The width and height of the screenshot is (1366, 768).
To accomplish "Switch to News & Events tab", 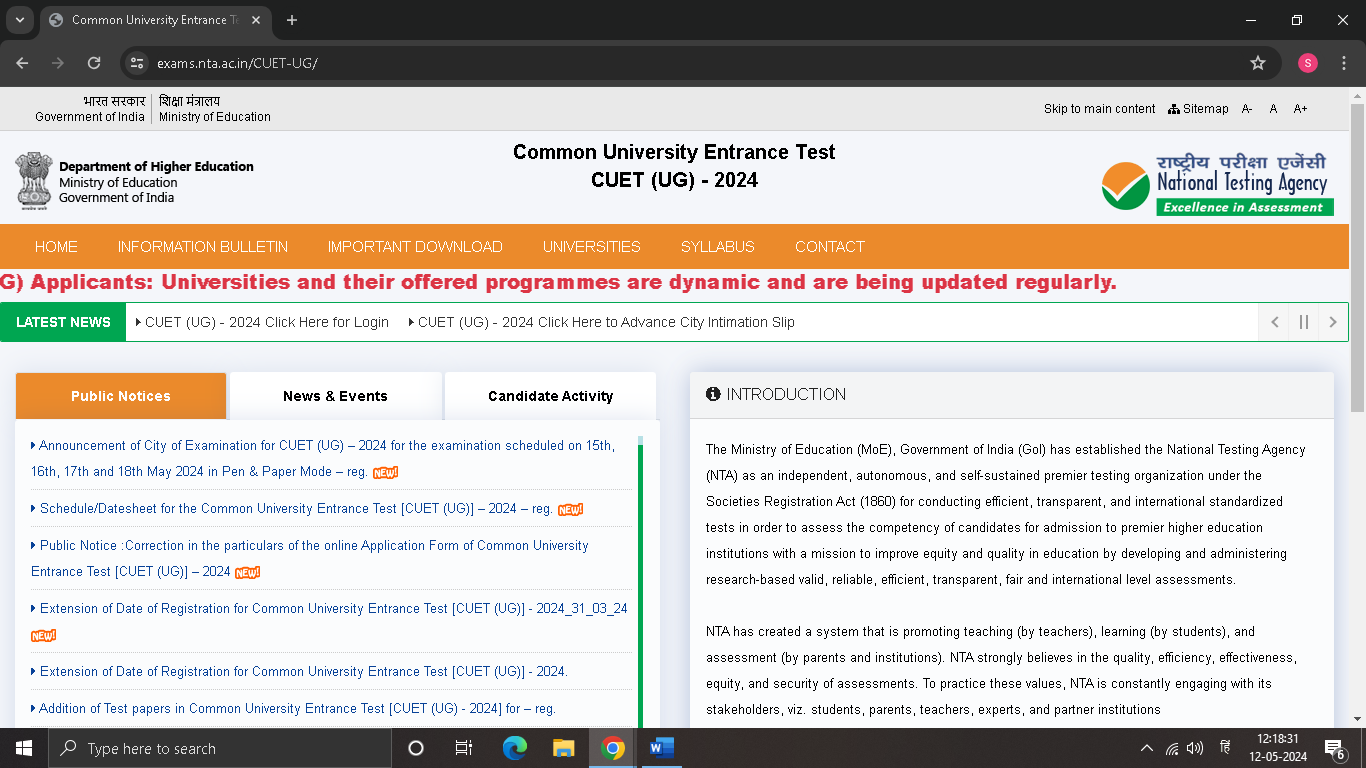I will coord(335,396).
